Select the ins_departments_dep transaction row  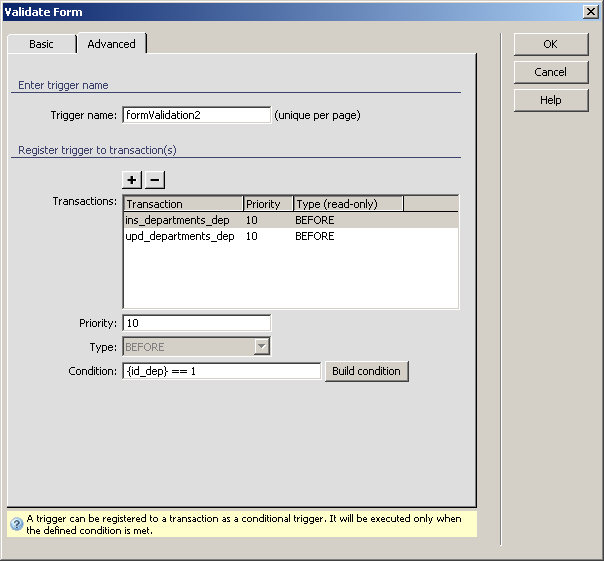pos(180,220)
